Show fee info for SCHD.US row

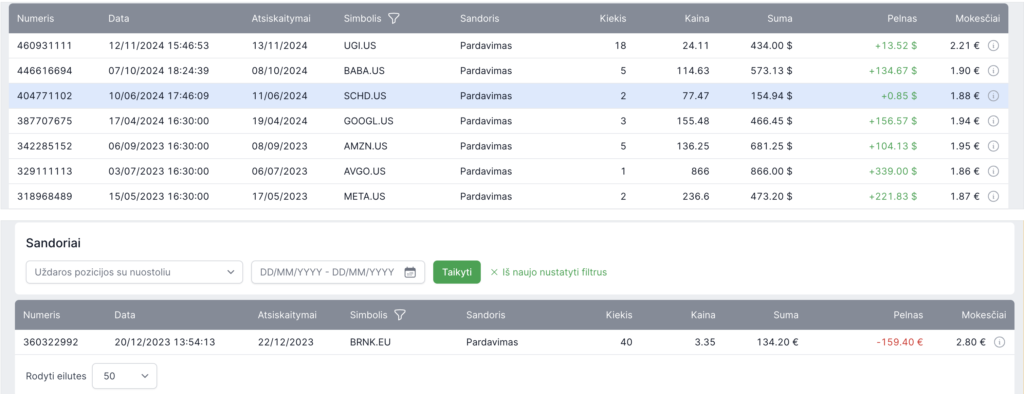click(x=993, y=95)
